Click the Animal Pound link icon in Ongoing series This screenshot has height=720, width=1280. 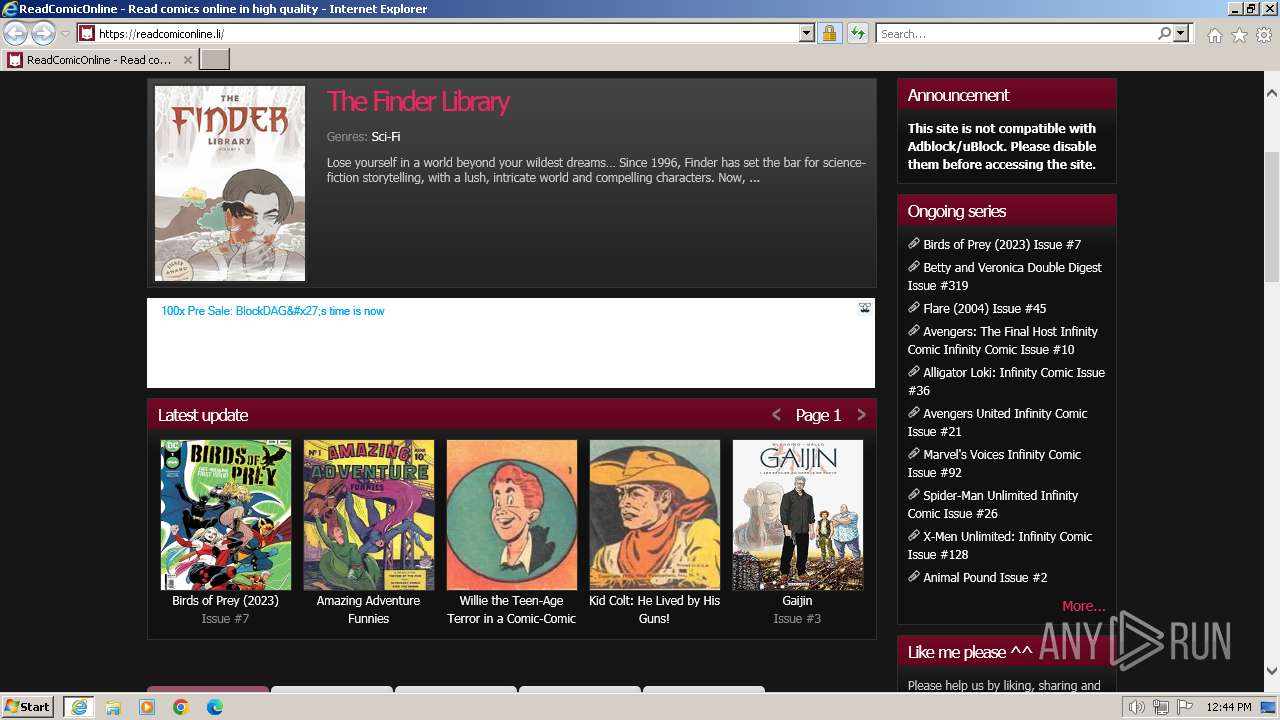coord(914,576)
